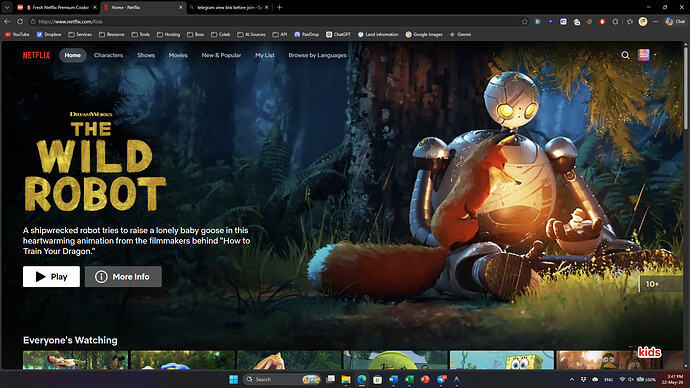This screenshot has height=388, width=690.
Task: Open the Movies section
Action: (178, 55)
